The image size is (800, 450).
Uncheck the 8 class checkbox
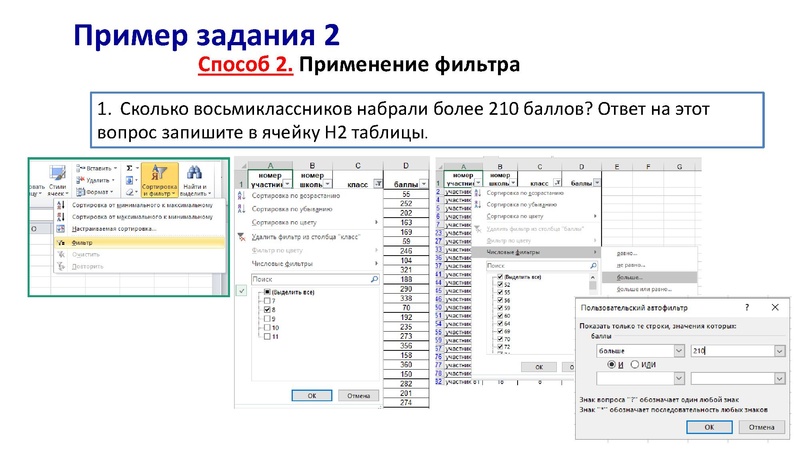tap(267, 310)
